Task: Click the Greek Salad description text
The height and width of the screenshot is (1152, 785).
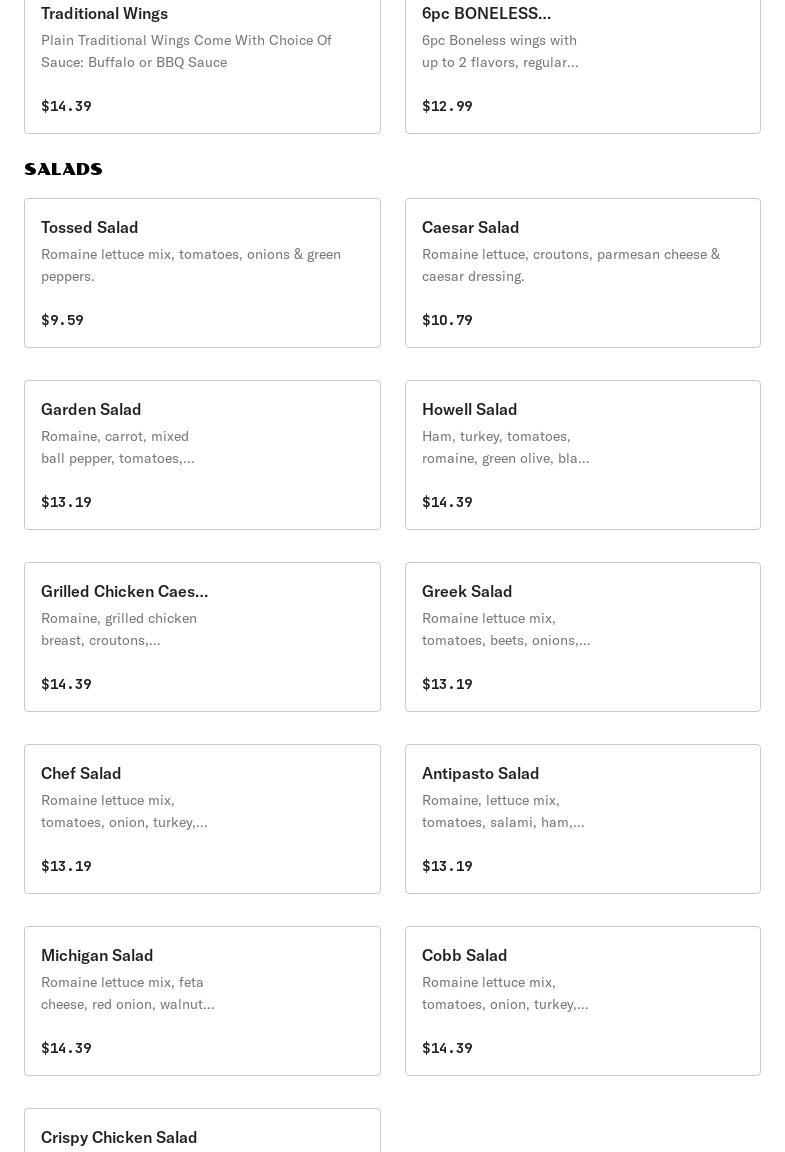Action: pos(506,629)
